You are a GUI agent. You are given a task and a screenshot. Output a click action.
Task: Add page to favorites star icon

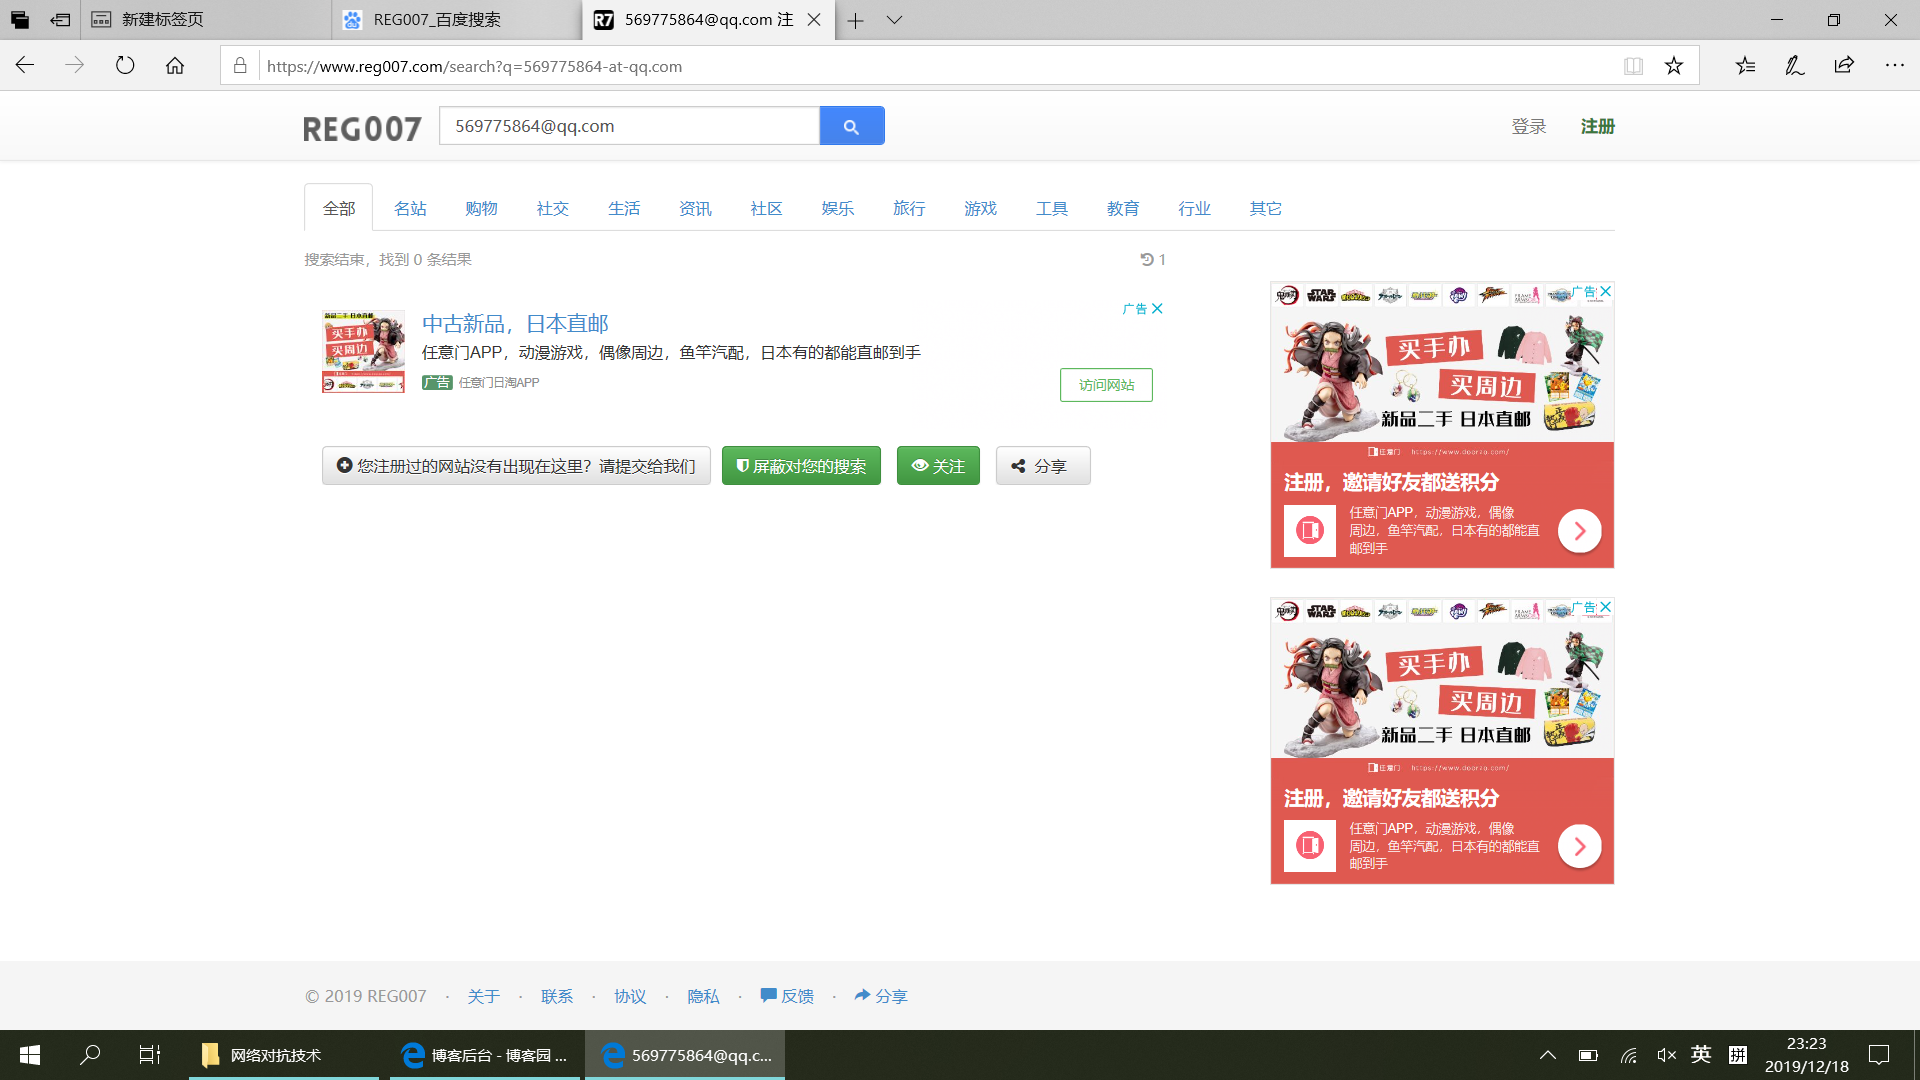pos(1674,66)
